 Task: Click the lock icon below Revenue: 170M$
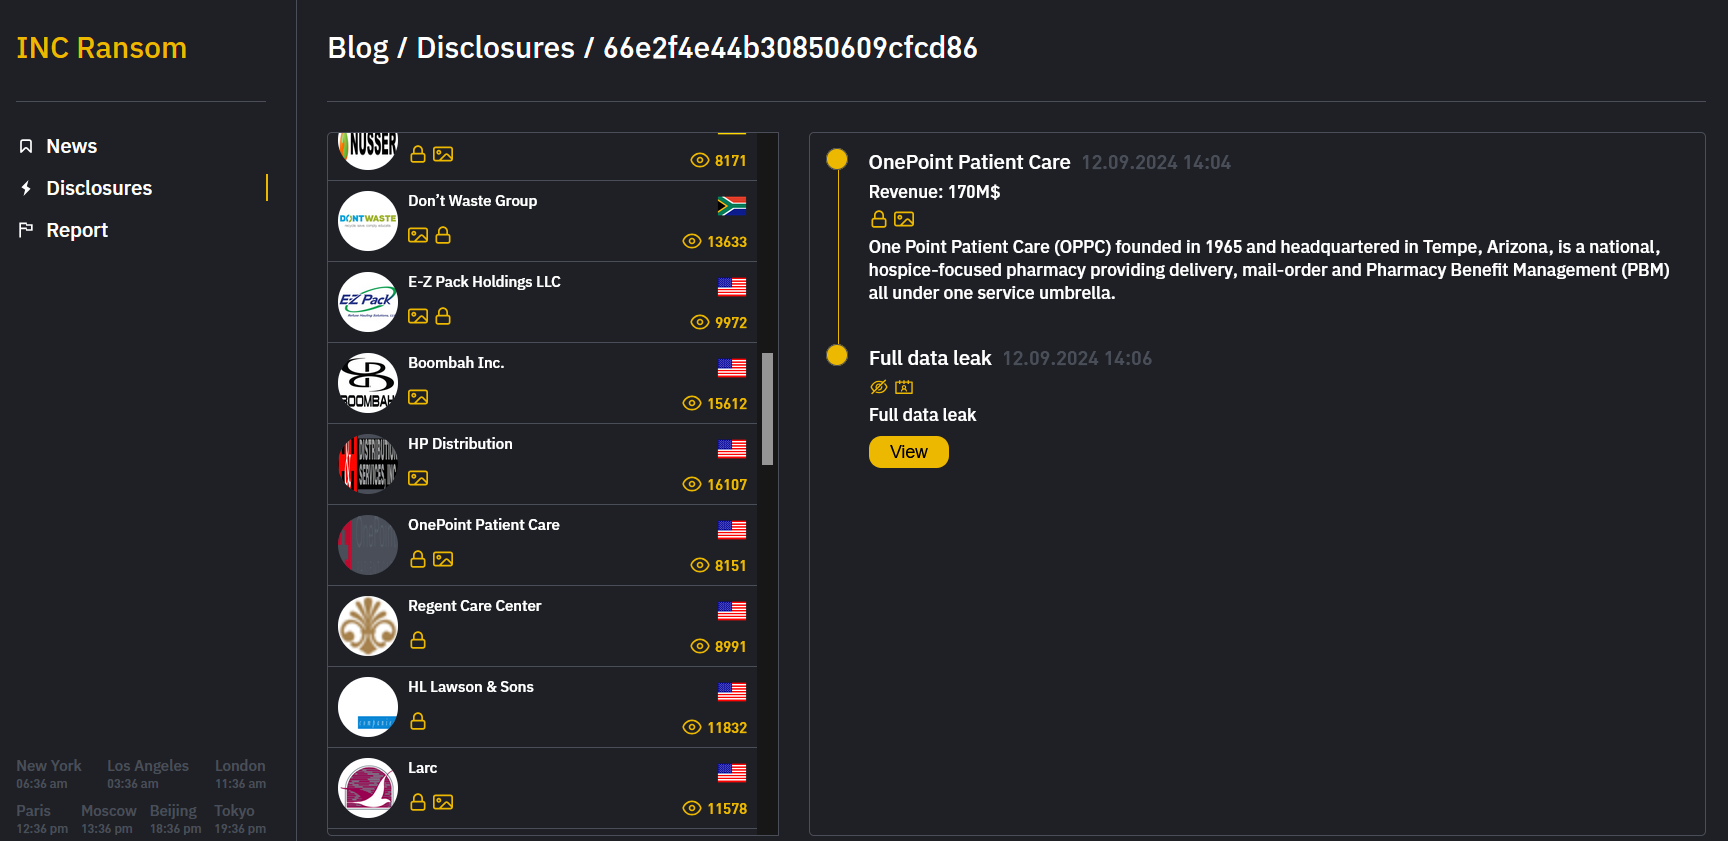point(879,219)
